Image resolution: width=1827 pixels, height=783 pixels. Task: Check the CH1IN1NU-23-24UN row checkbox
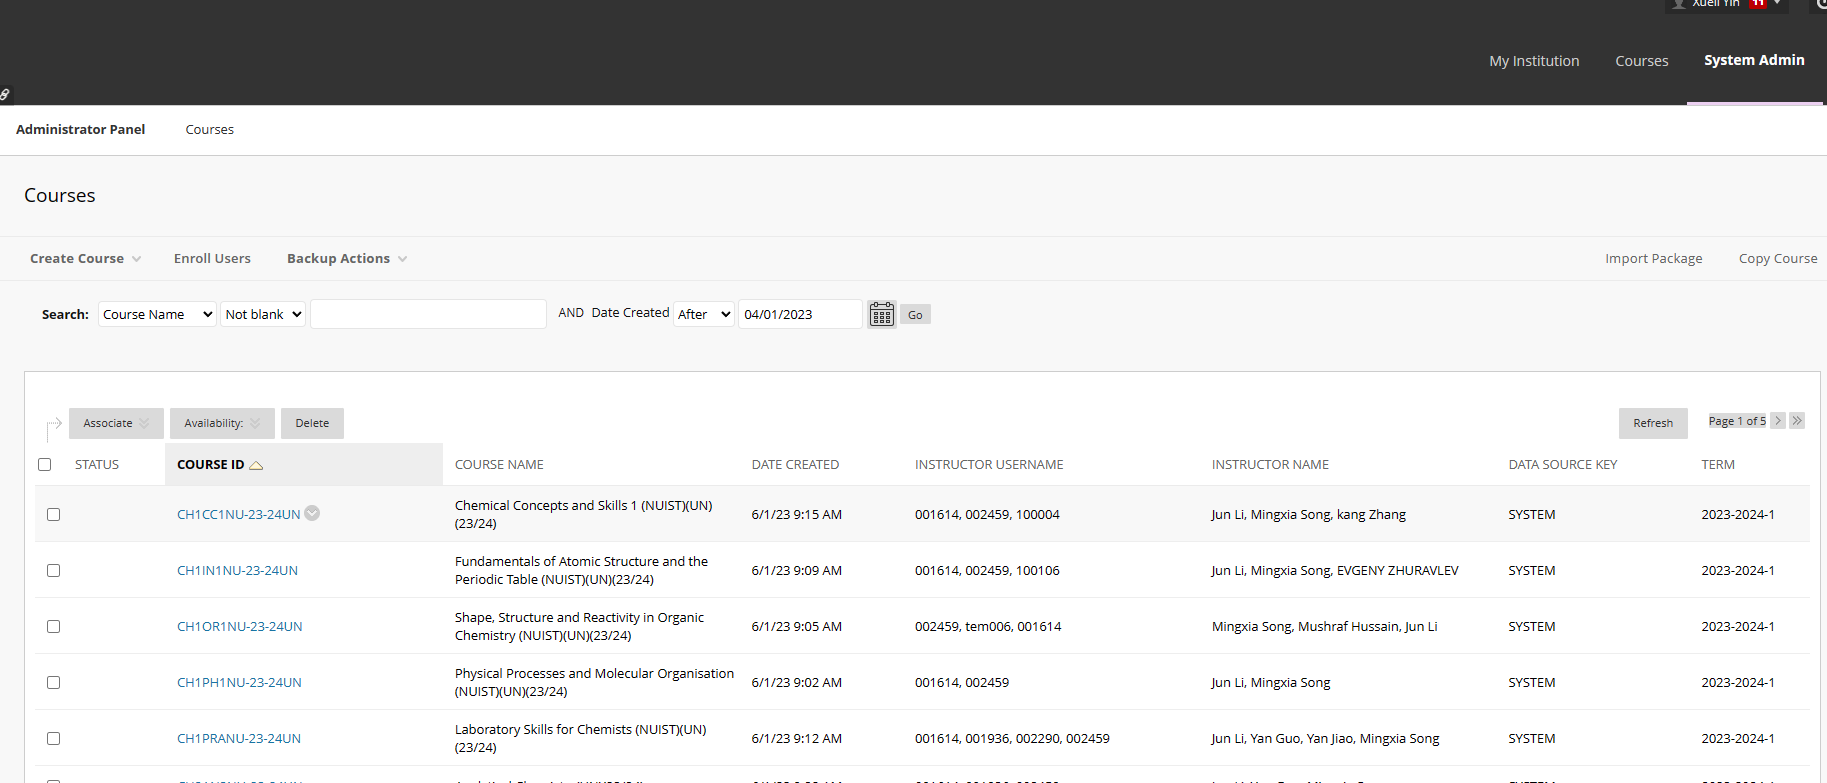tap(53, 570)
